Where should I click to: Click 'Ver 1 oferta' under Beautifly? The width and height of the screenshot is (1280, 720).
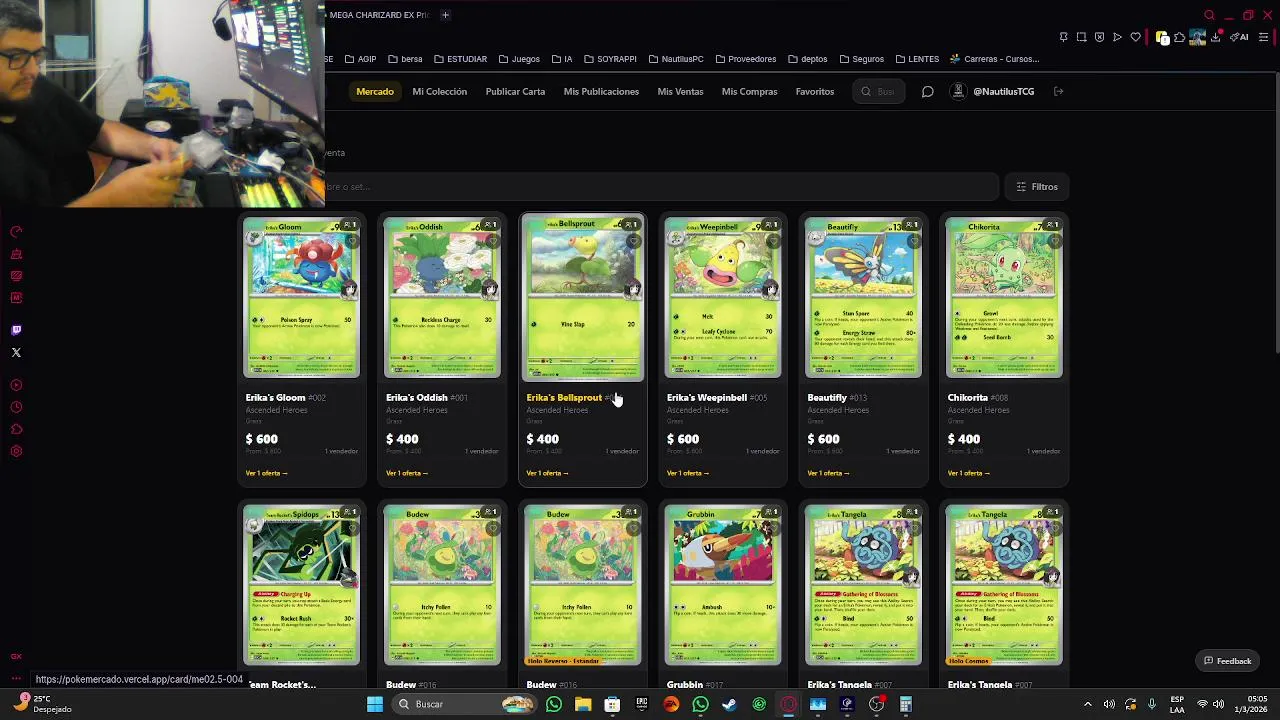(x=828, y=473)
